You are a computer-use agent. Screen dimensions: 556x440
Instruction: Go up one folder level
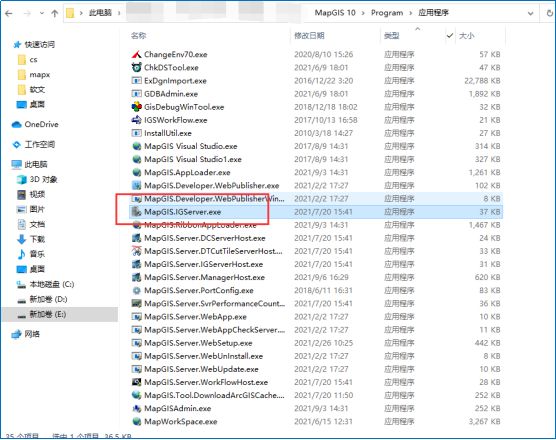coord(55,13)
